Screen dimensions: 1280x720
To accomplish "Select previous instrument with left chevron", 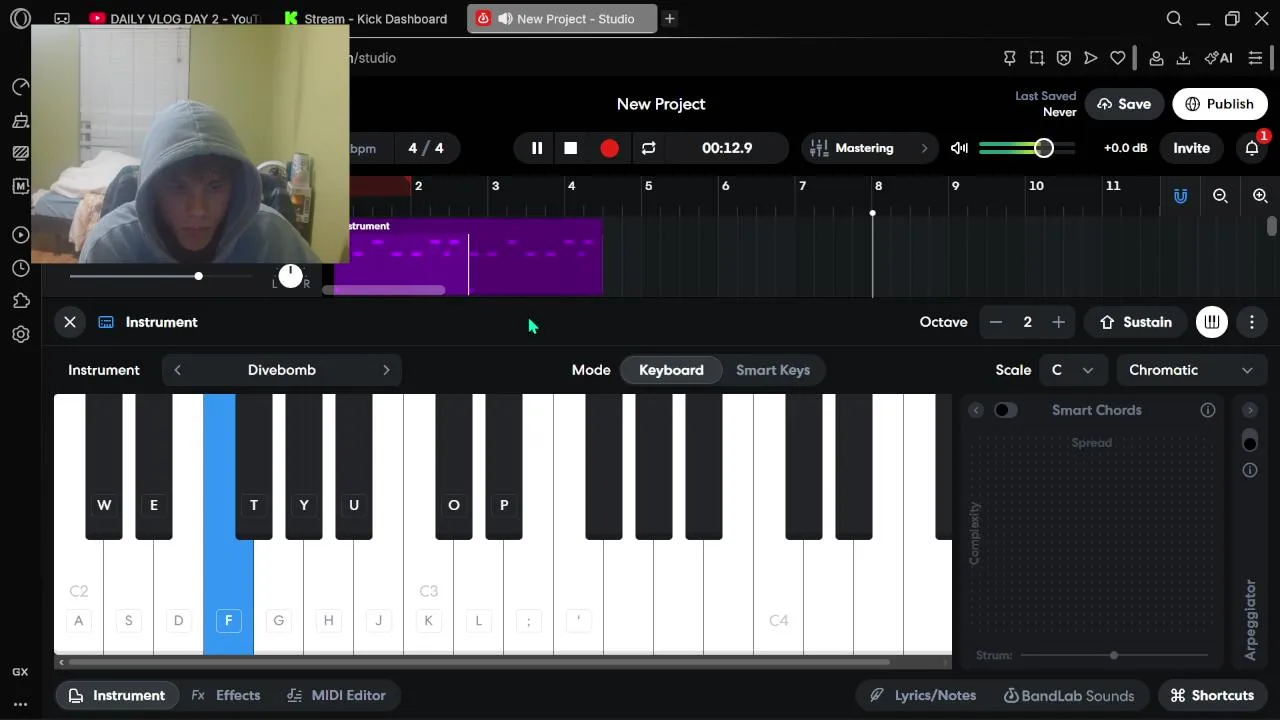I will click(x=177, y=370).
